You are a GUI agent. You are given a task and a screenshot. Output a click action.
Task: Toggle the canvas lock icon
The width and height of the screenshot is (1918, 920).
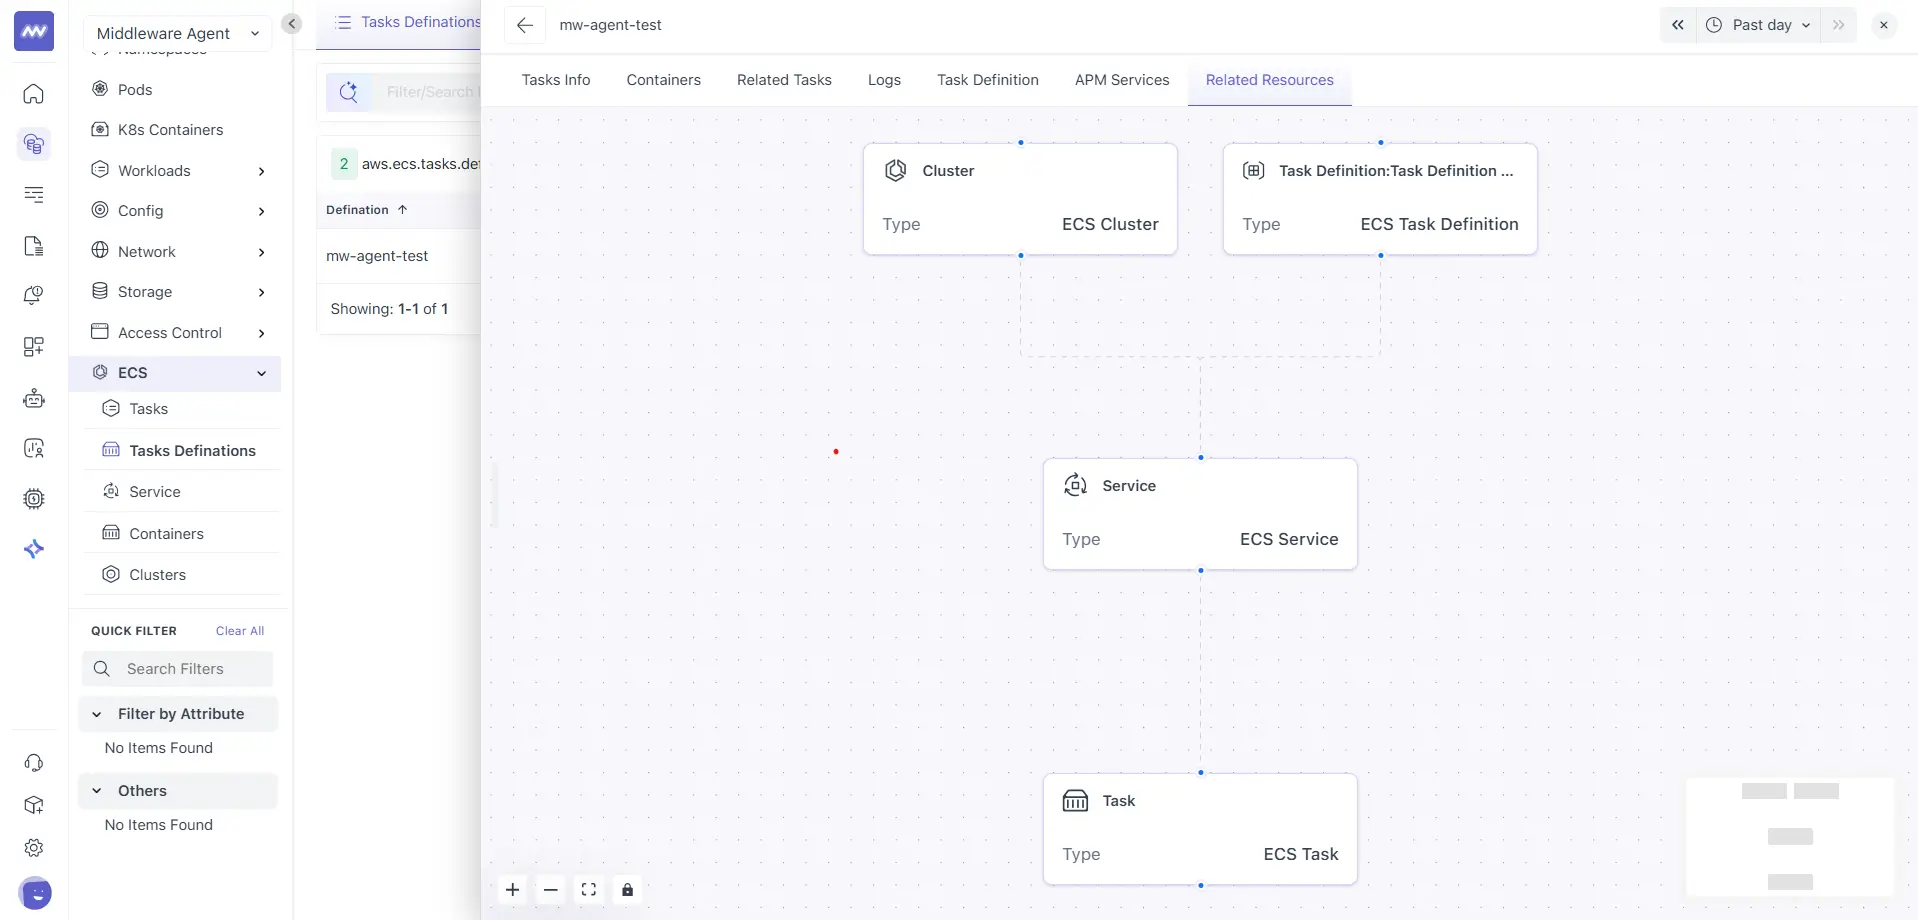(x=627, y=889)
